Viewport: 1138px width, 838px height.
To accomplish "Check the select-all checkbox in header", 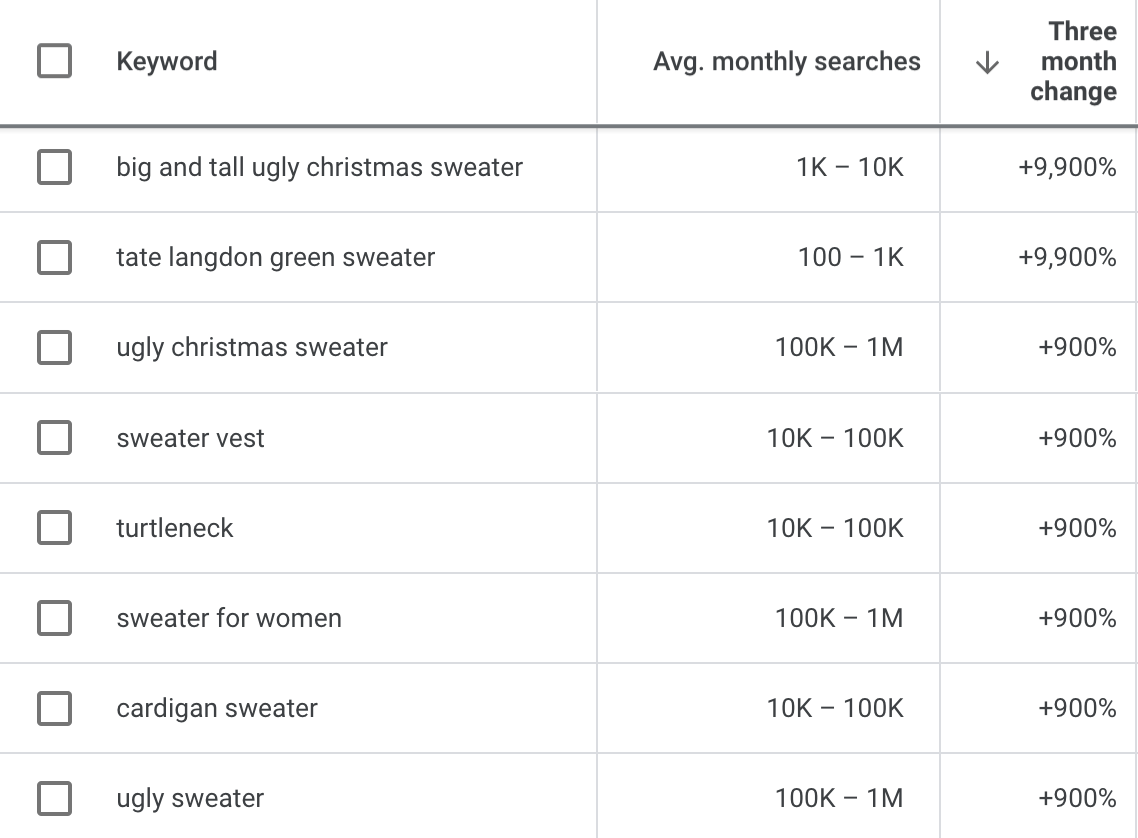I will (x=53, y=61).
